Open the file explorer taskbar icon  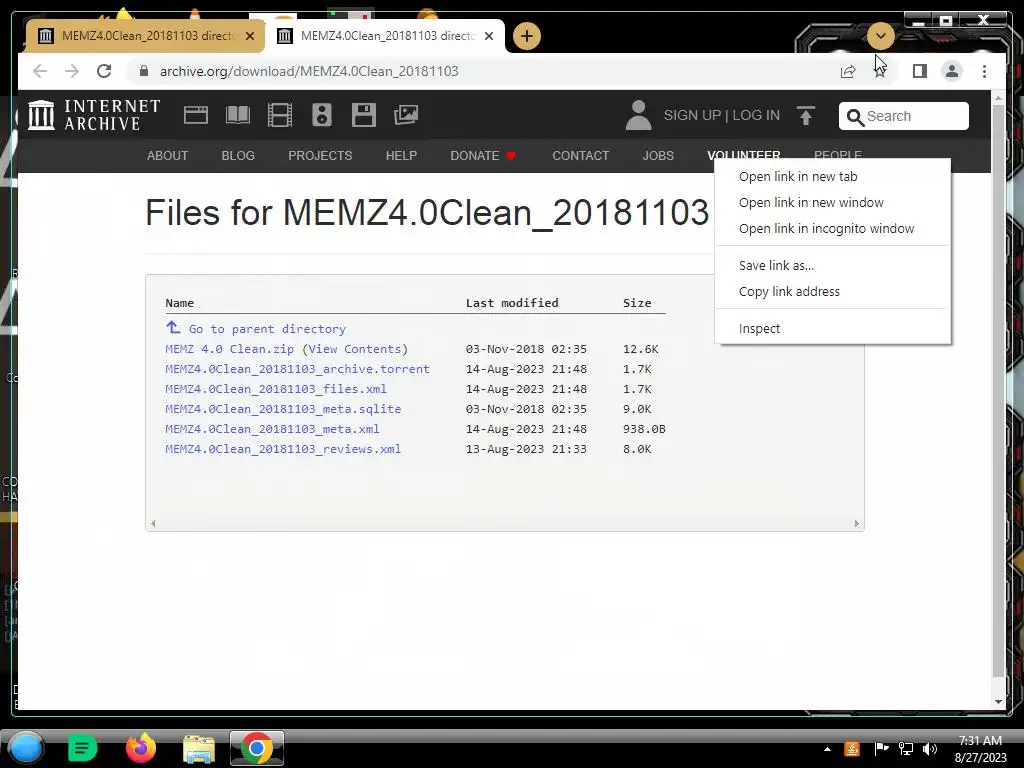coord(199,749)
